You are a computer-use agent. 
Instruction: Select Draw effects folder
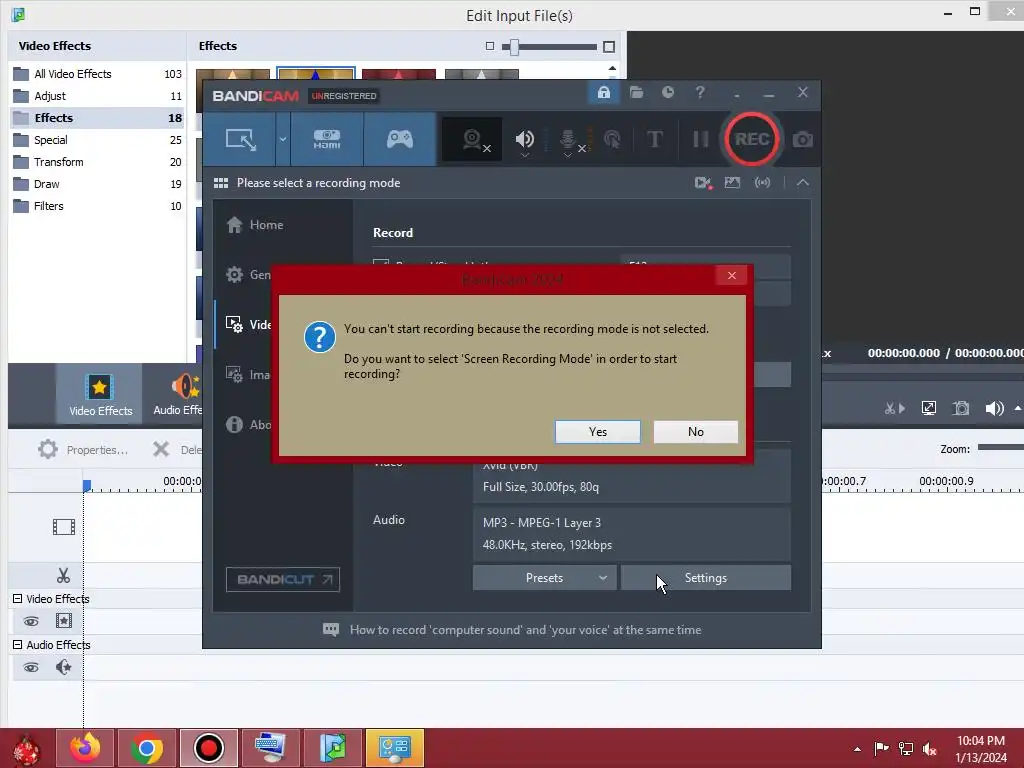[97, 184]
